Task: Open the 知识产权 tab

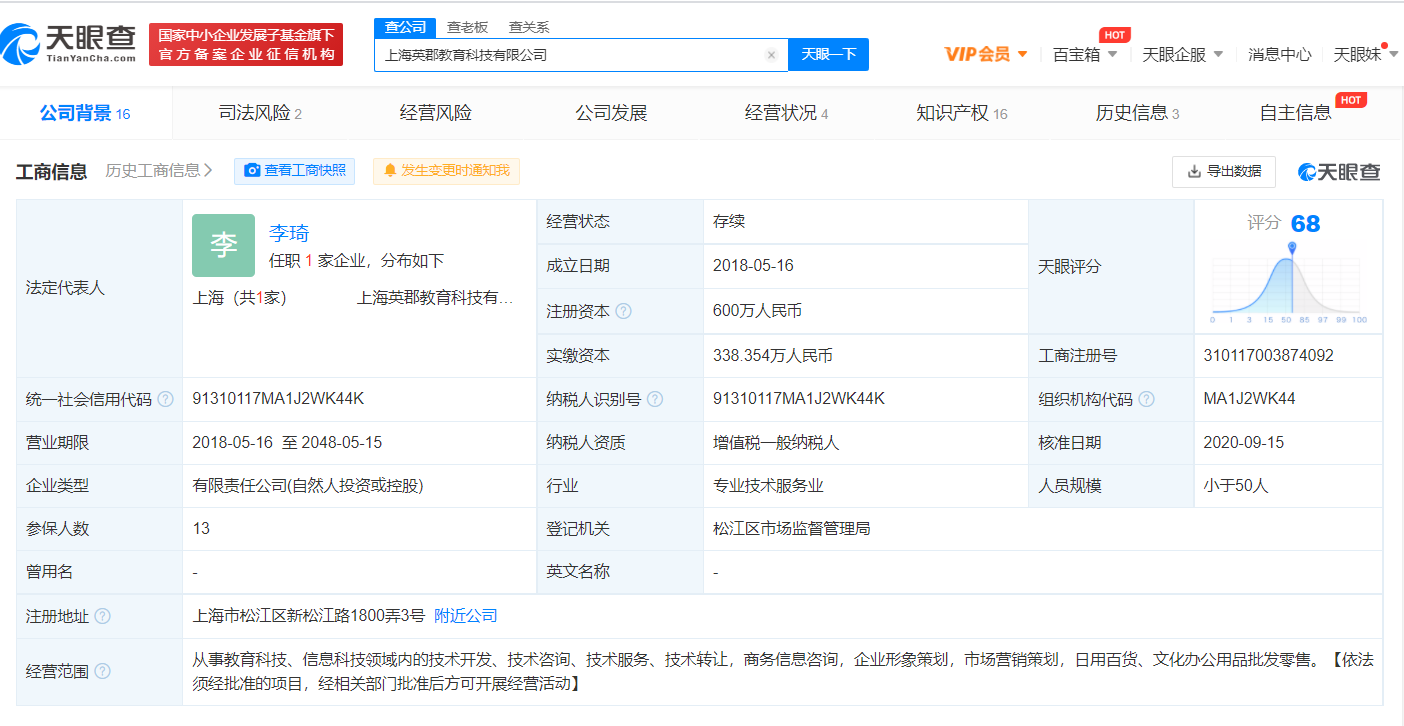Action: [962, 113]
